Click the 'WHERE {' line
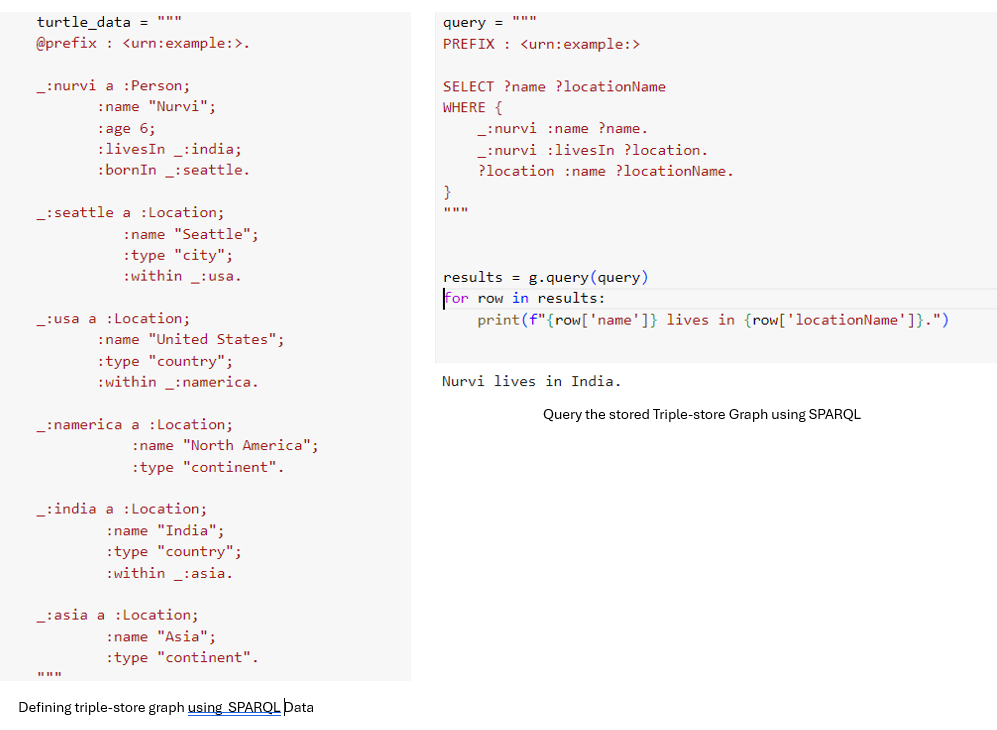 (472, 107)
